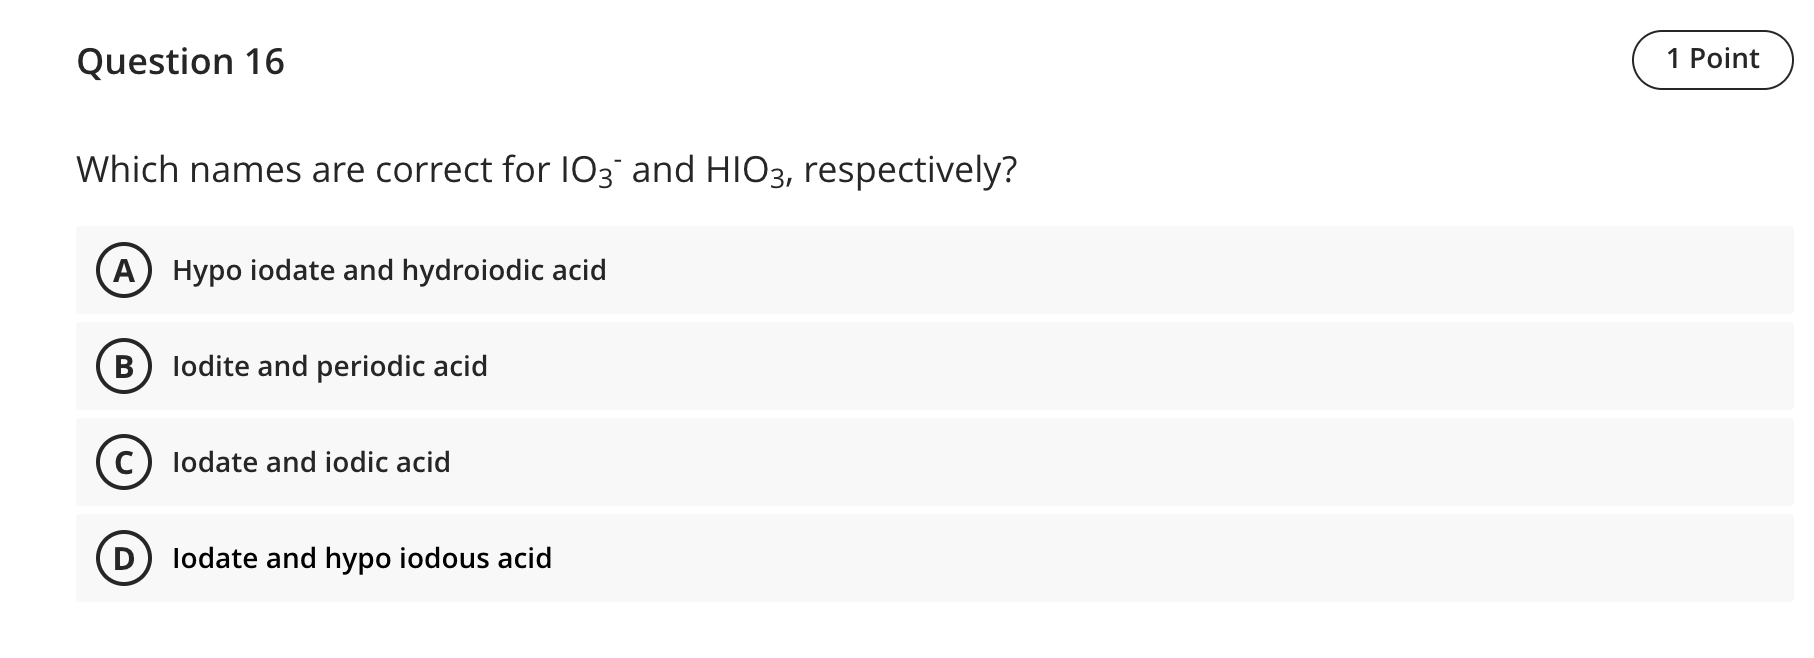
Task: Click the text Iodite and periodic acid
Action: (330, 367)
